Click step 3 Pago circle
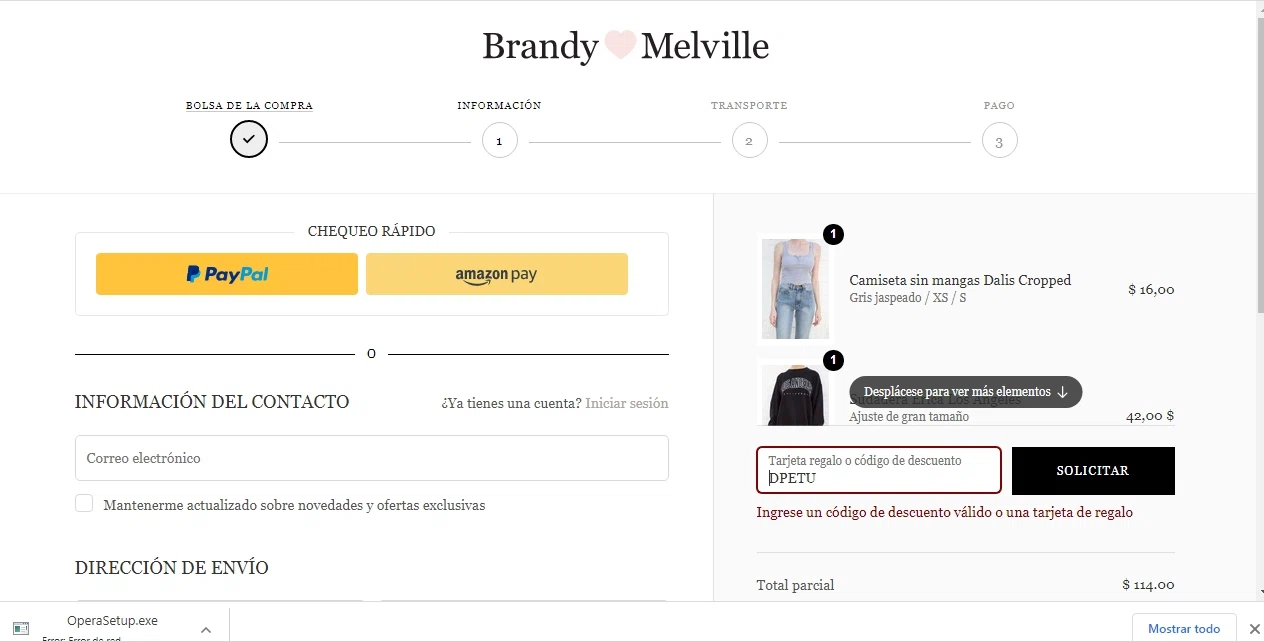The width and height of the screenshot is (1264, 641). tap(999, 141)
